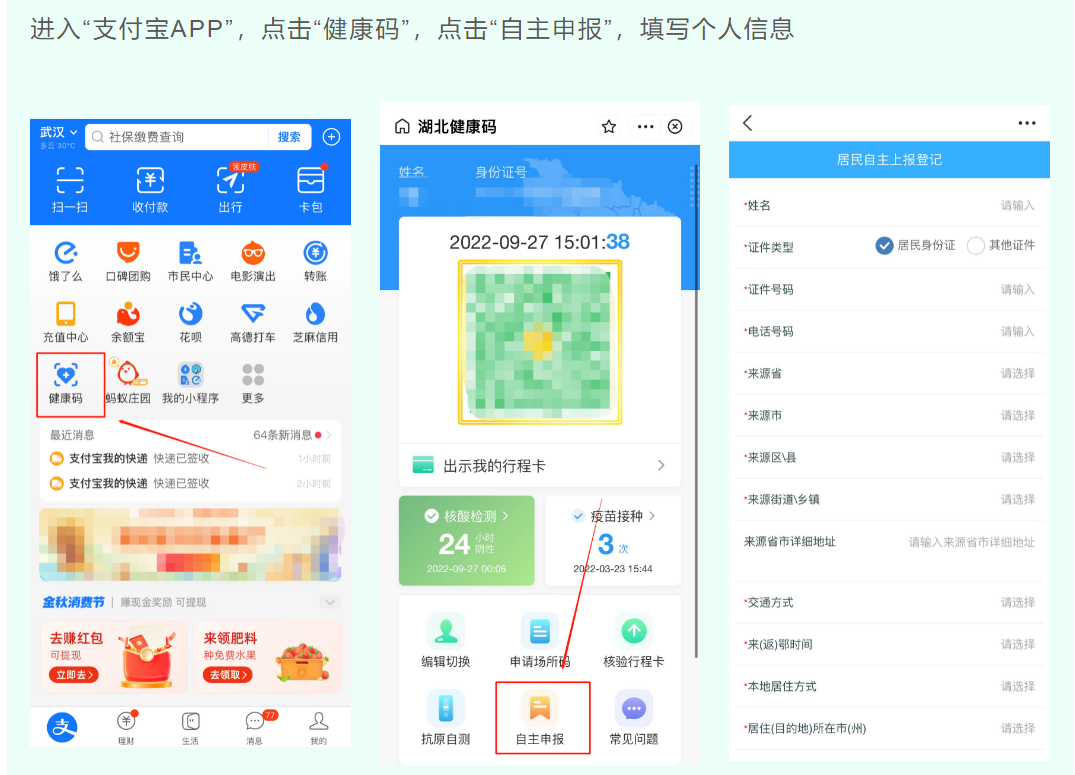Choose 来源市 selector
The image size is (1075, 775).
(x=889, y=416)
